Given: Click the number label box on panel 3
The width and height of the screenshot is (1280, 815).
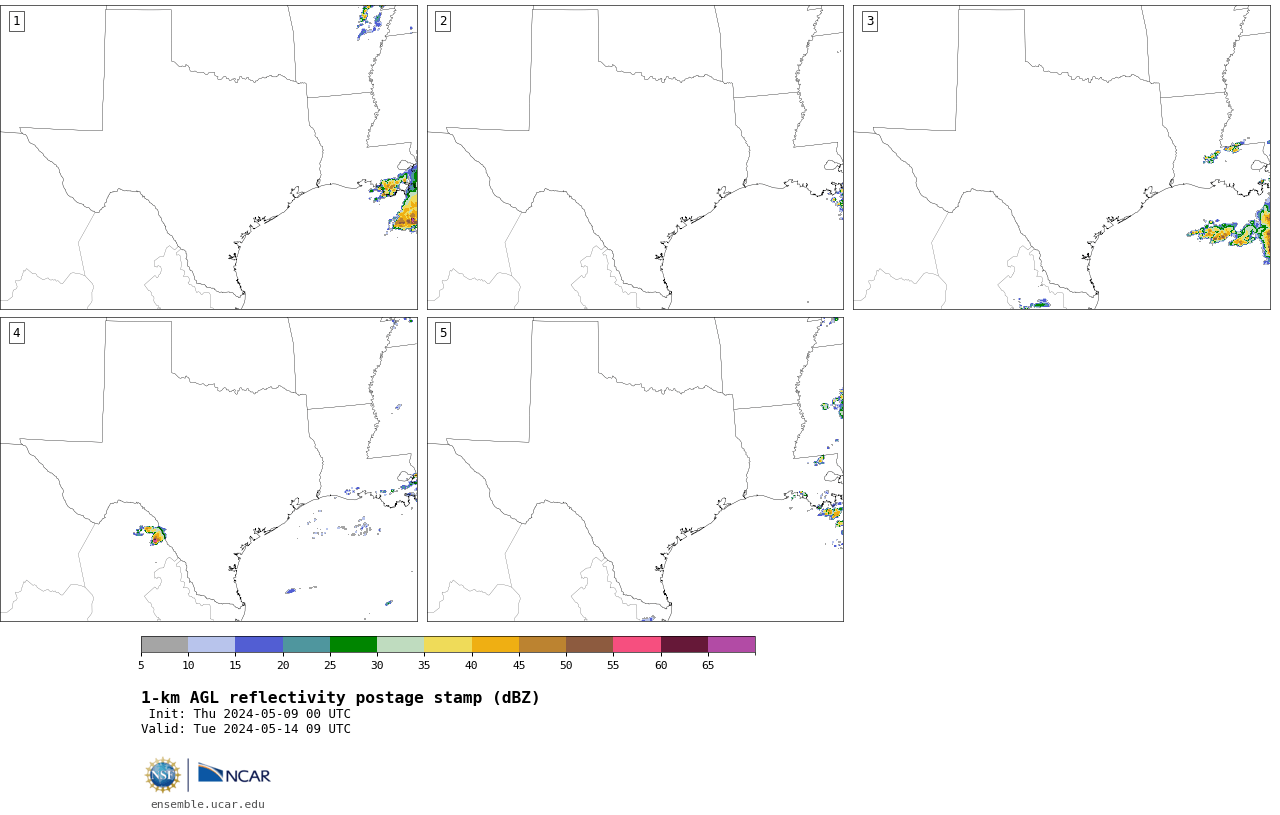Looking at the screenshot, I should 869,21.
